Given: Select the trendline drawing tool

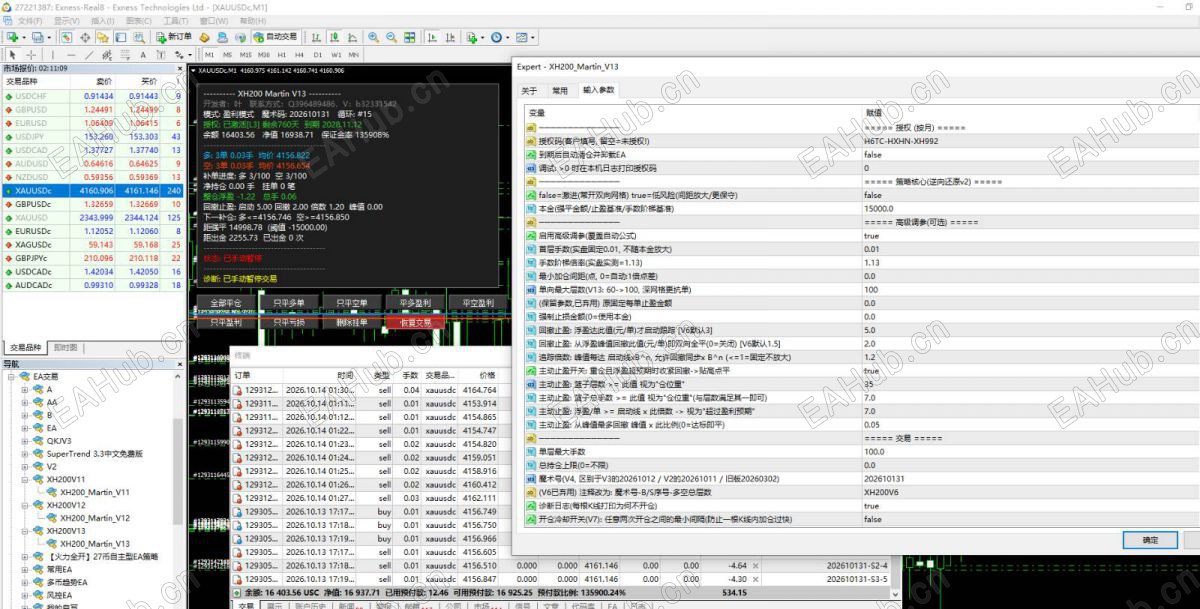Looking at the screenshot, I should click(90, 54).
